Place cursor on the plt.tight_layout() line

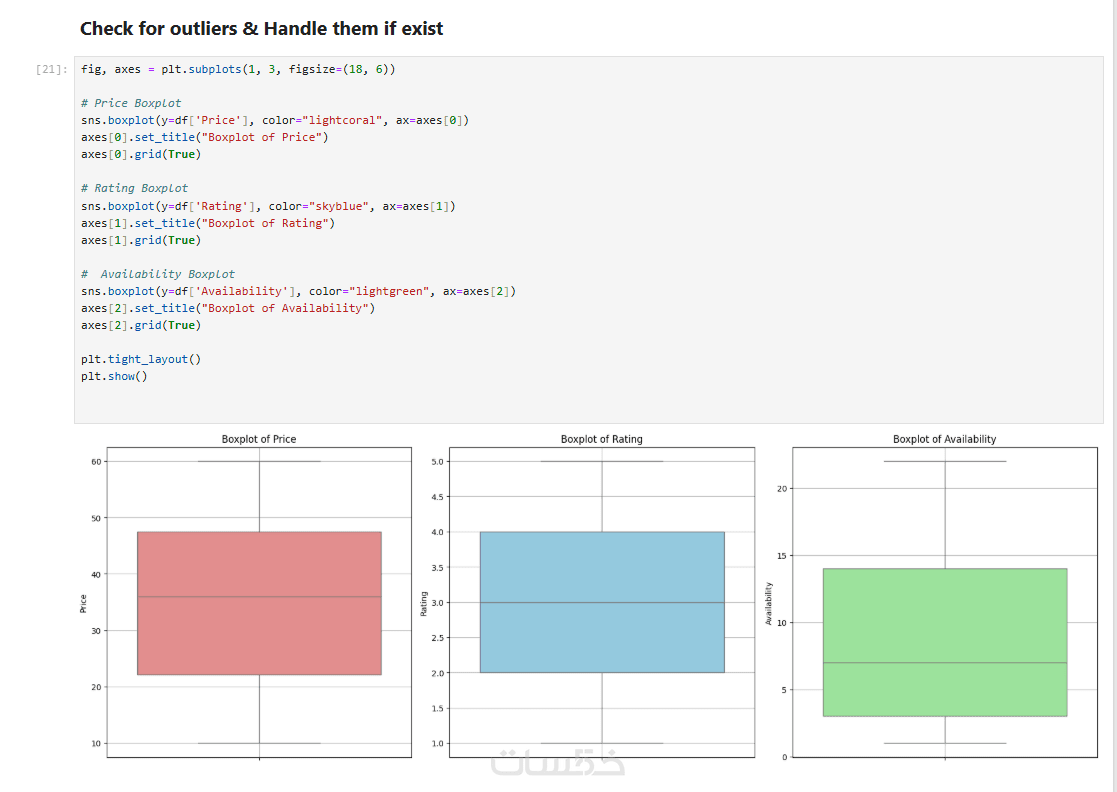point(141,359)
